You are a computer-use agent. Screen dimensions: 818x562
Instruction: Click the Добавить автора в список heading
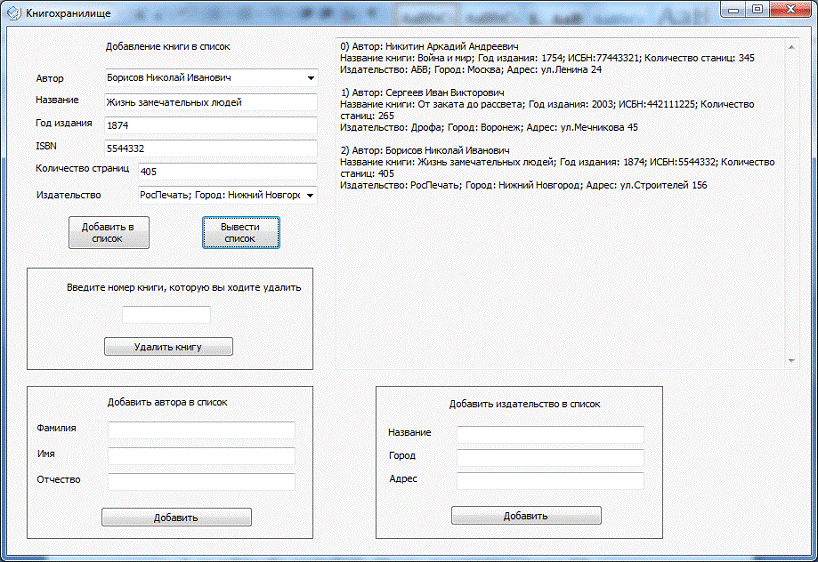(x=167, y=402)
